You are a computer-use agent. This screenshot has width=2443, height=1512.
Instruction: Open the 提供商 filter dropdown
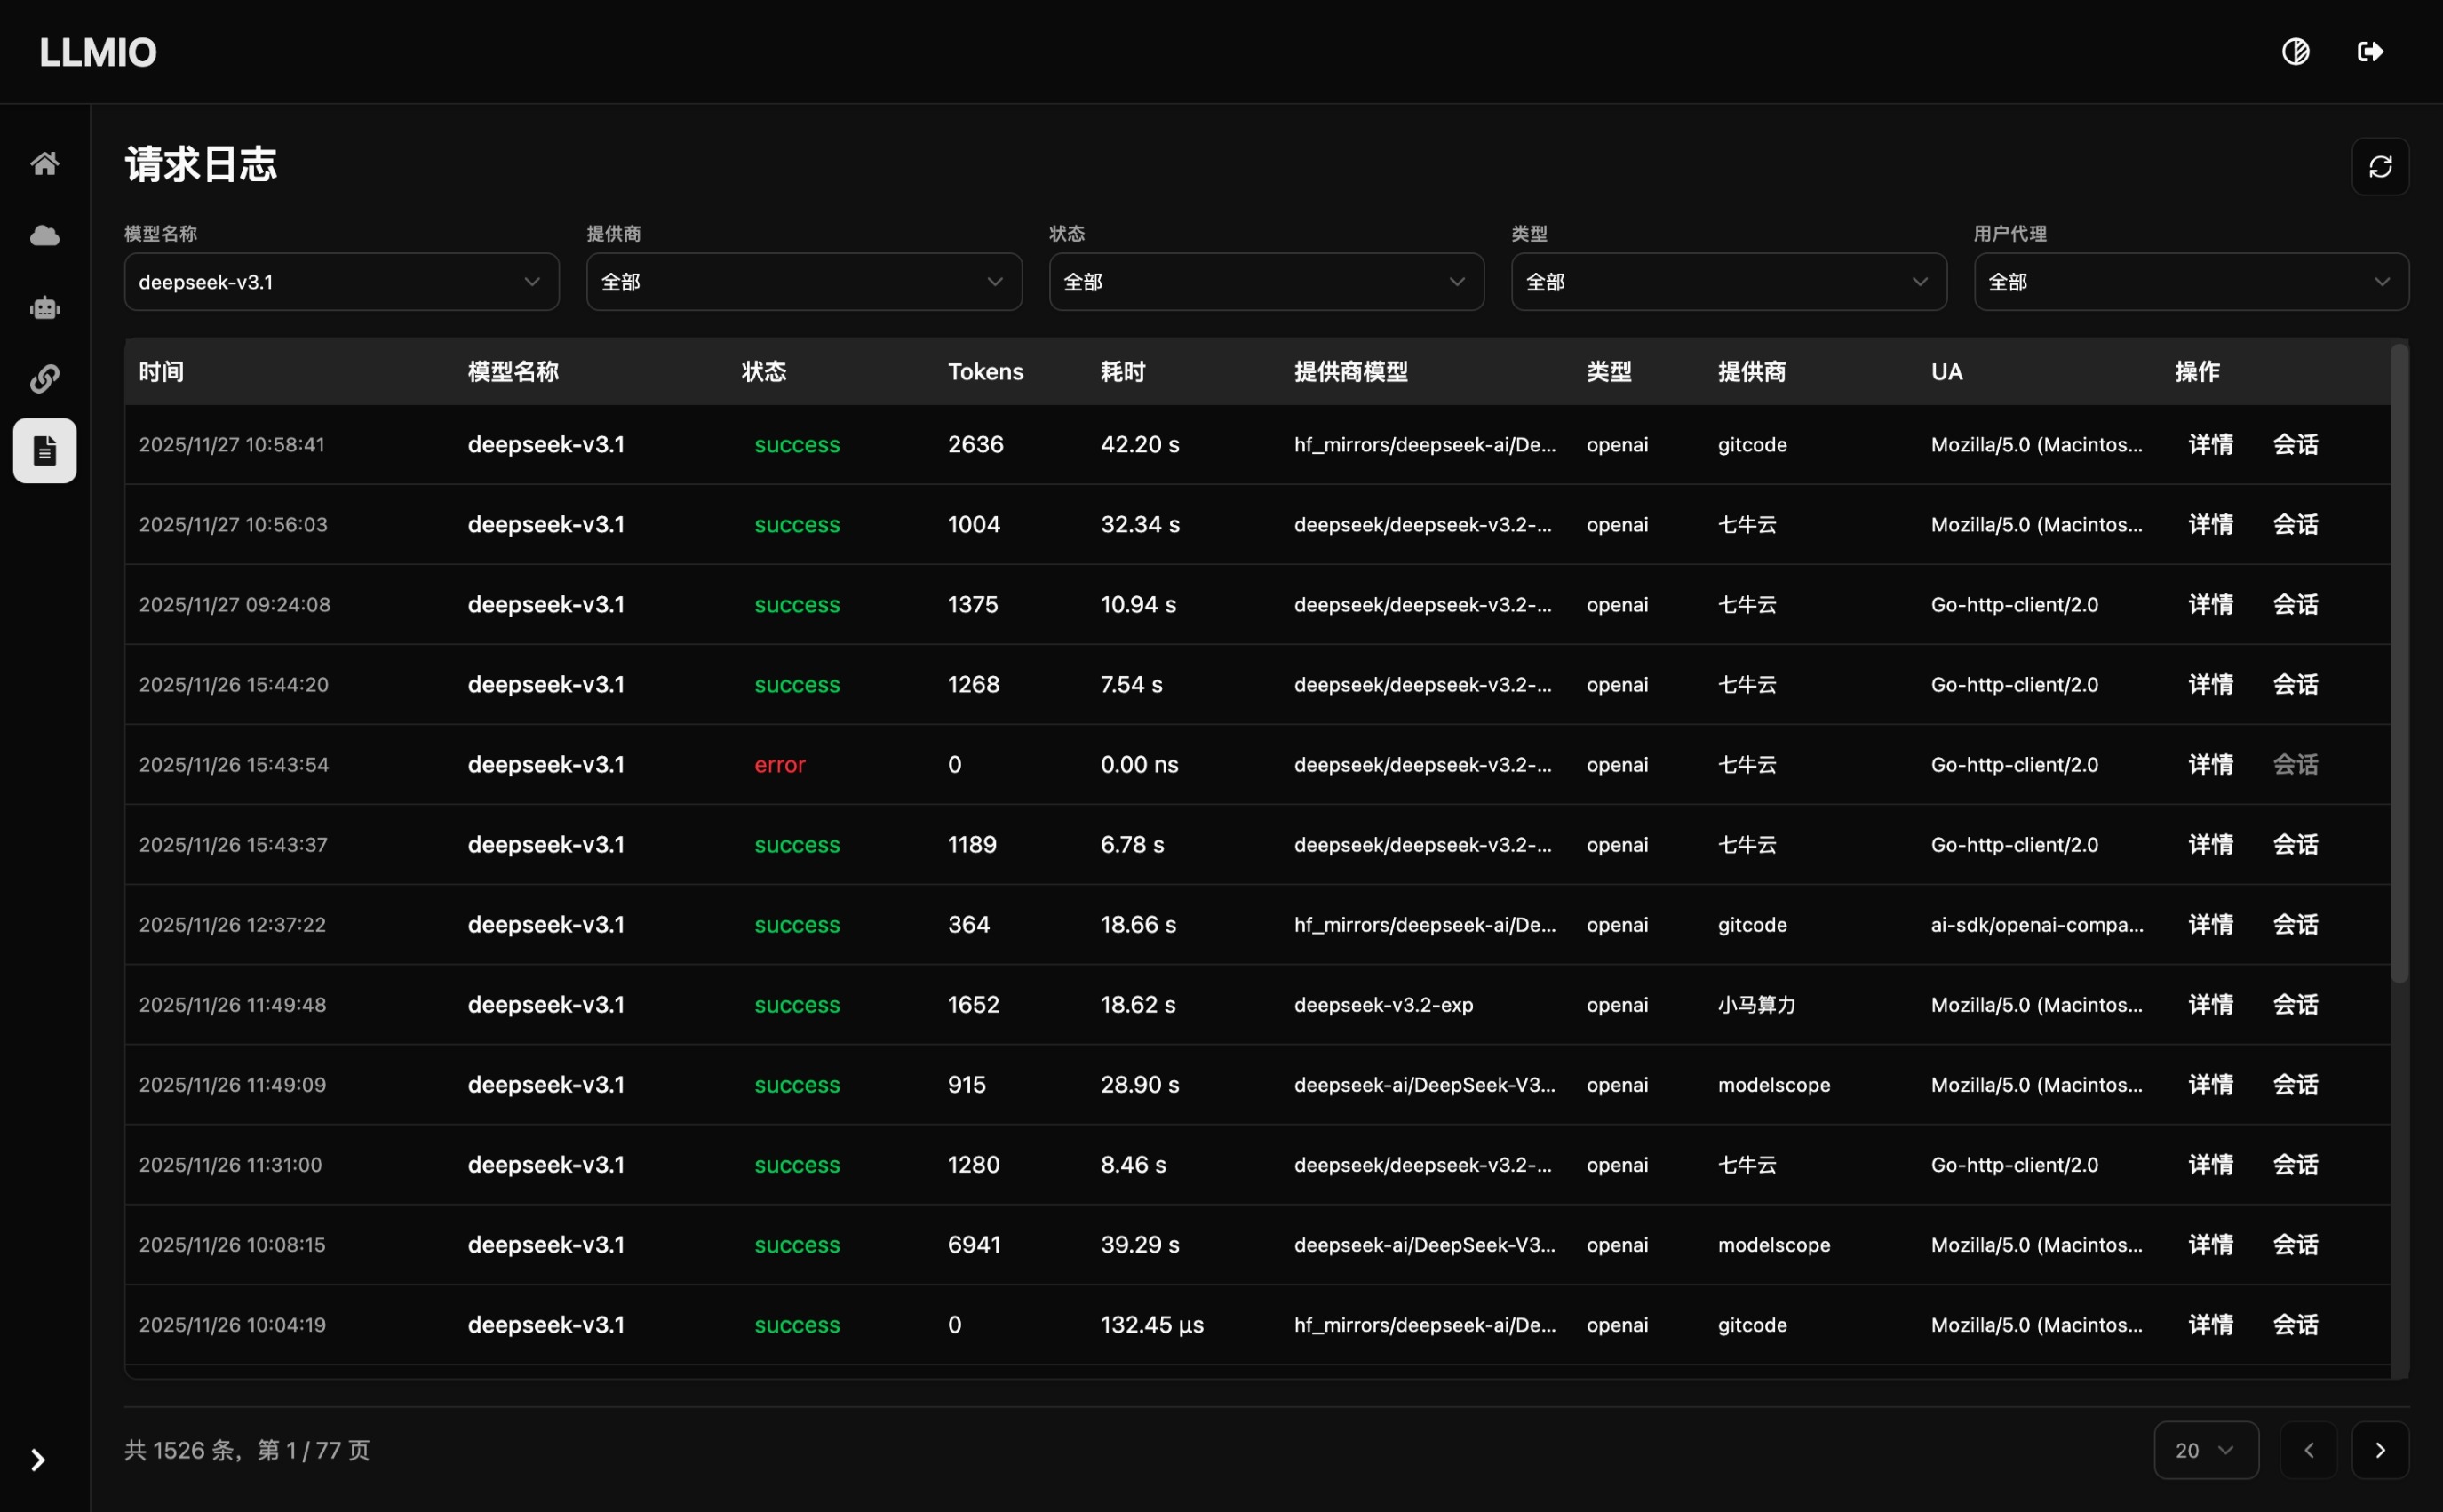click(803, 282)
